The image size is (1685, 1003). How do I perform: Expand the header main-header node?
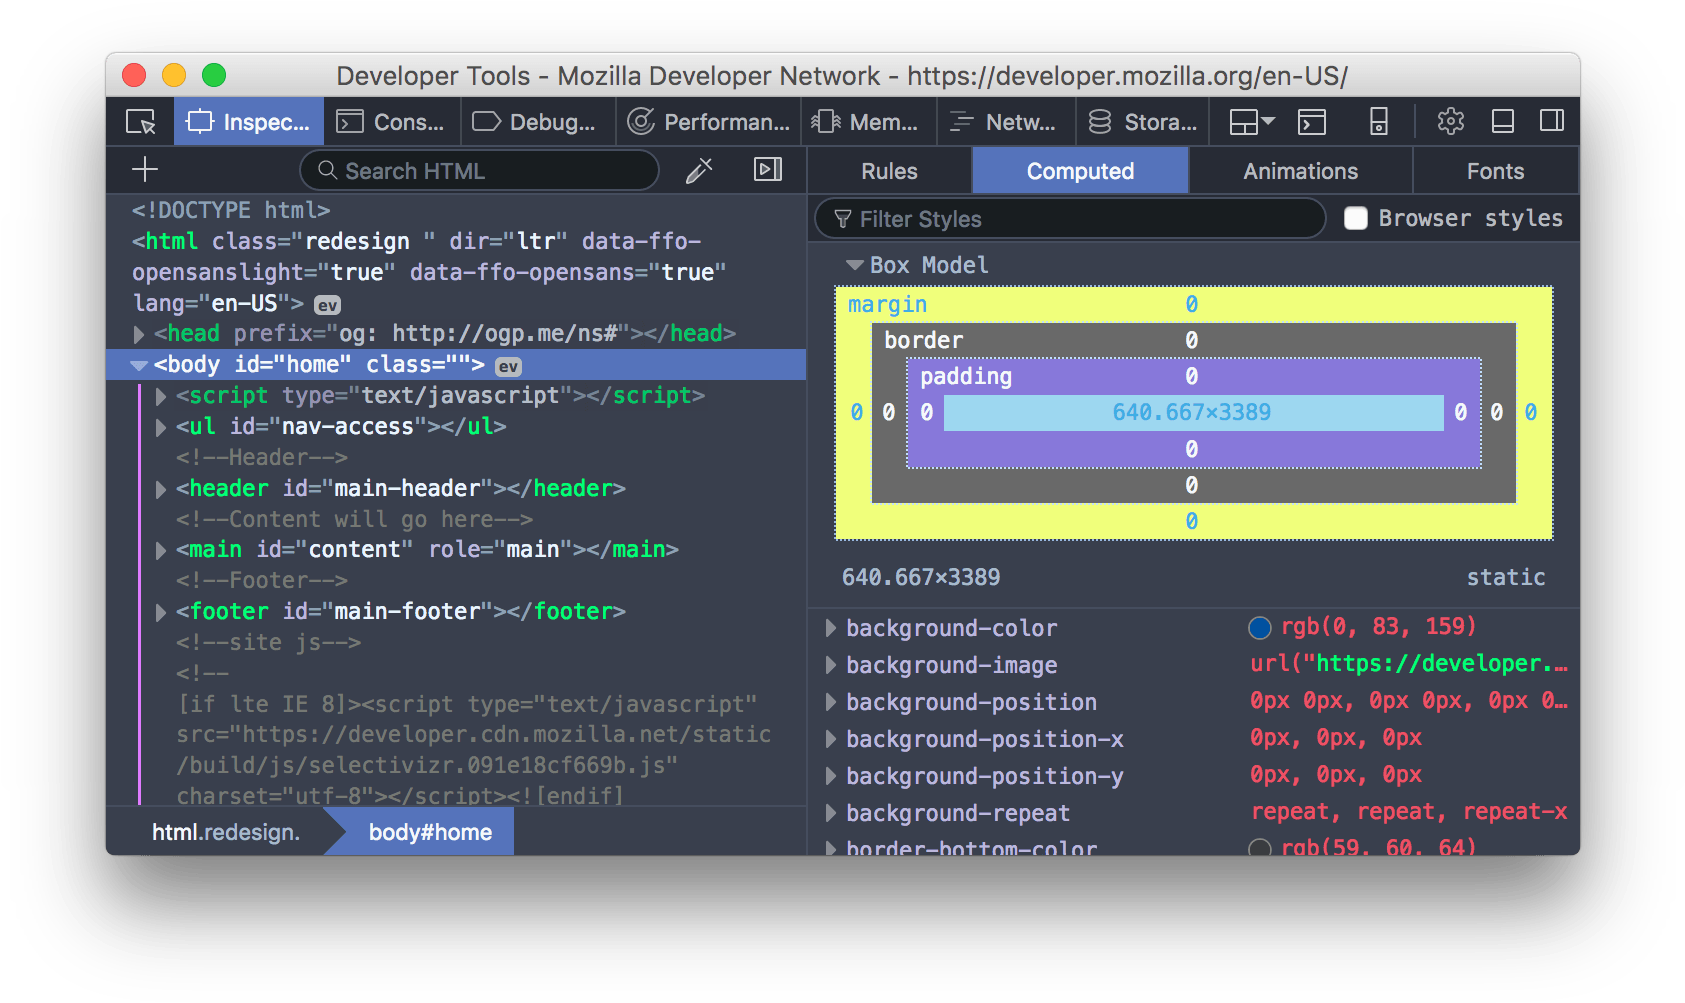[x=161, y=489]
